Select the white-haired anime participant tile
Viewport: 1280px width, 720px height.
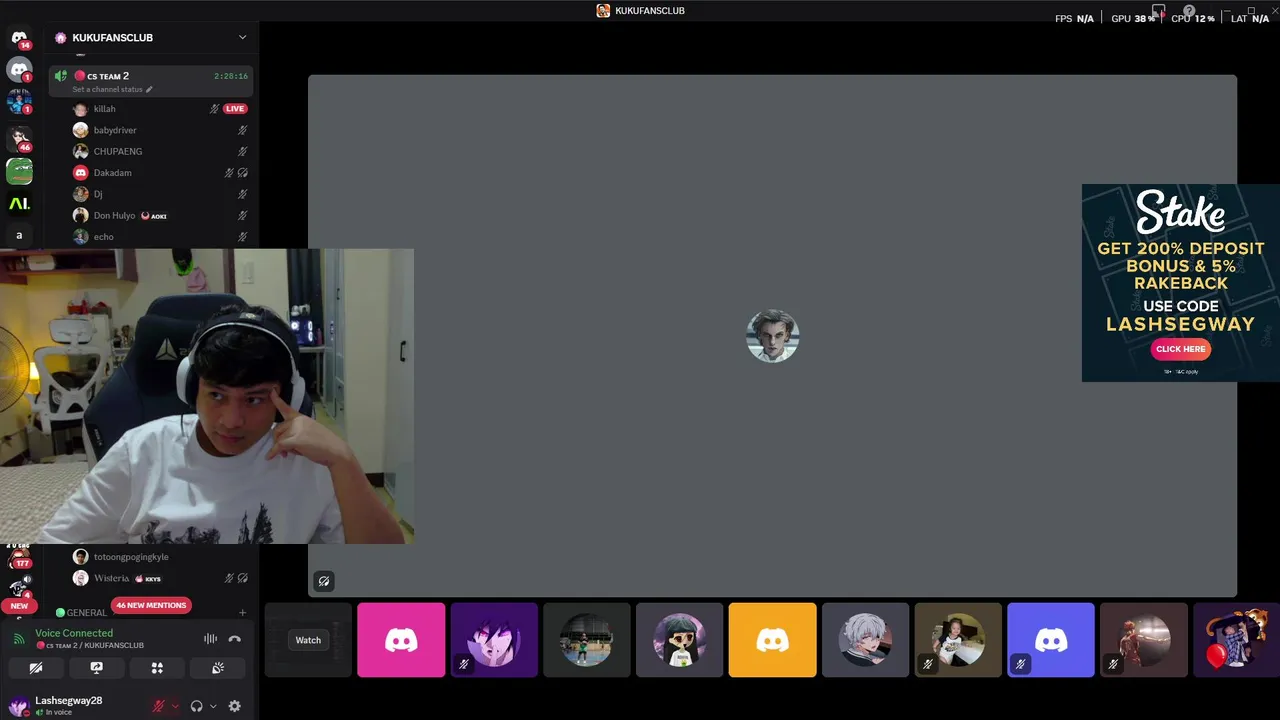coord(865,640)
